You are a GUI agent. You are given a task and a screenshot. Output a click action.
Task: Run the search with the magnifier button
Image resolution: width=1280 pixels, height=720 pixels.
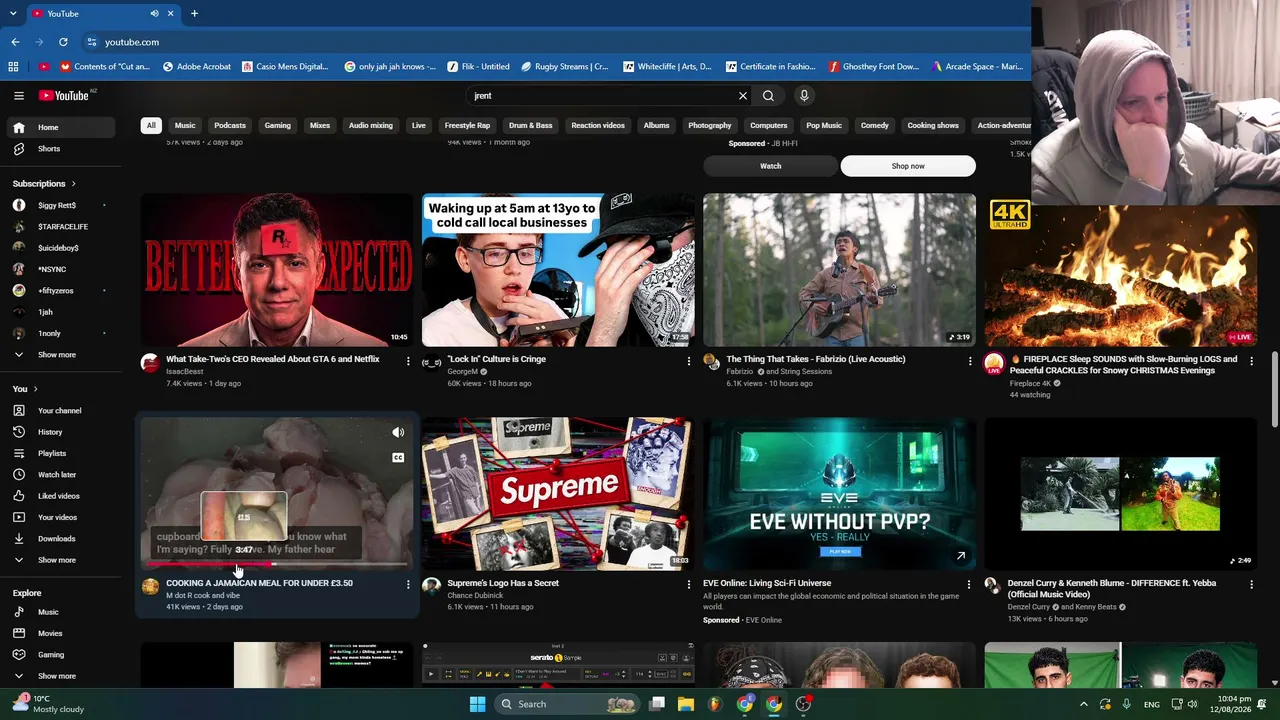click(768, 96)
